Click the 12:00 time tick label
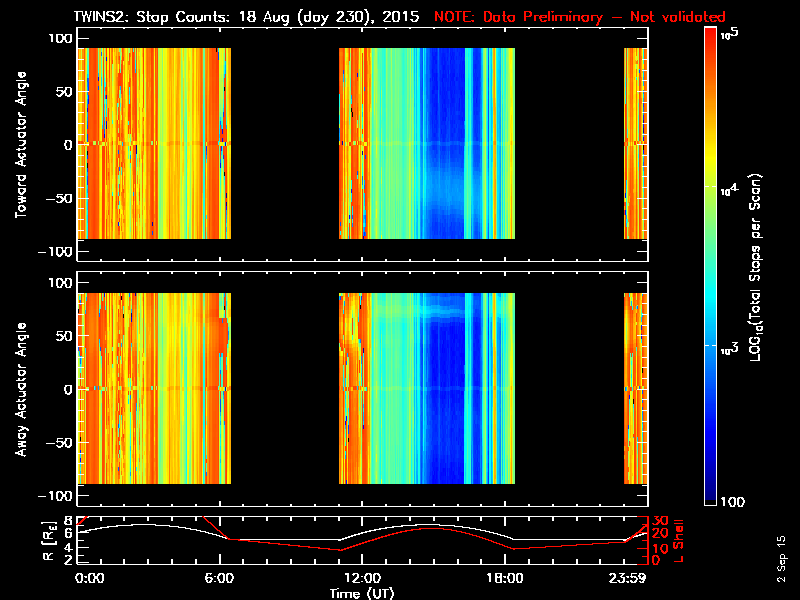Screen dimensions: 800x600 (x=361, y=578)
